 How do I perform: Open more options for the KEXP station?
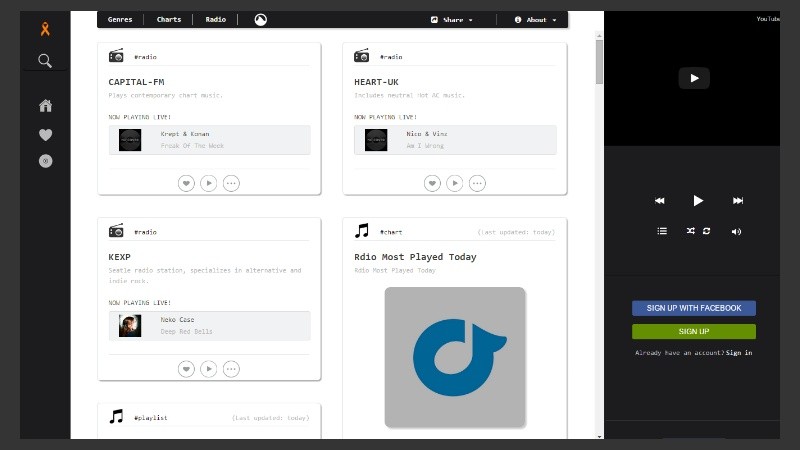[x=231, y=369]
